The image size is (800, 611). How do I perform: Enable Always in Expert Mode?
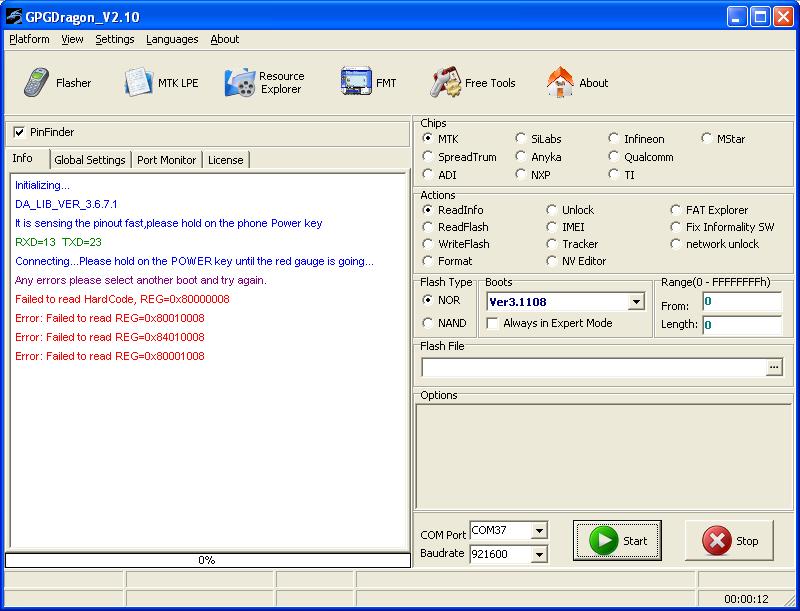[492, 323]
